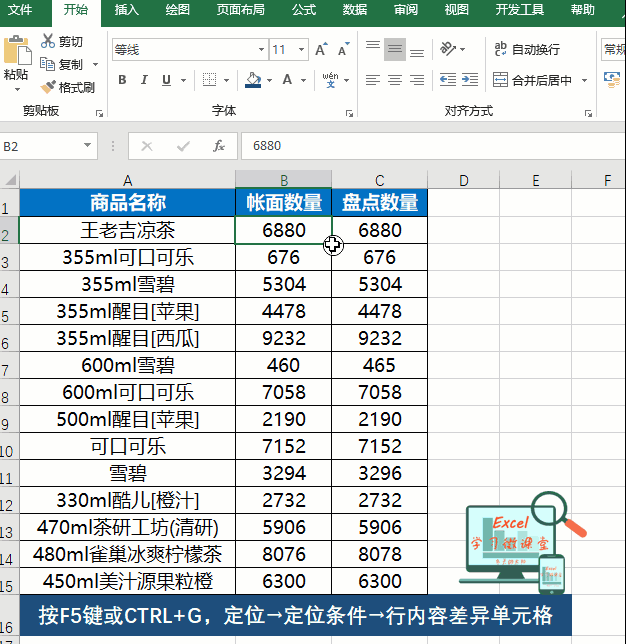Toggle bold formatting
The image size is (626, 644).
[122, 80]
